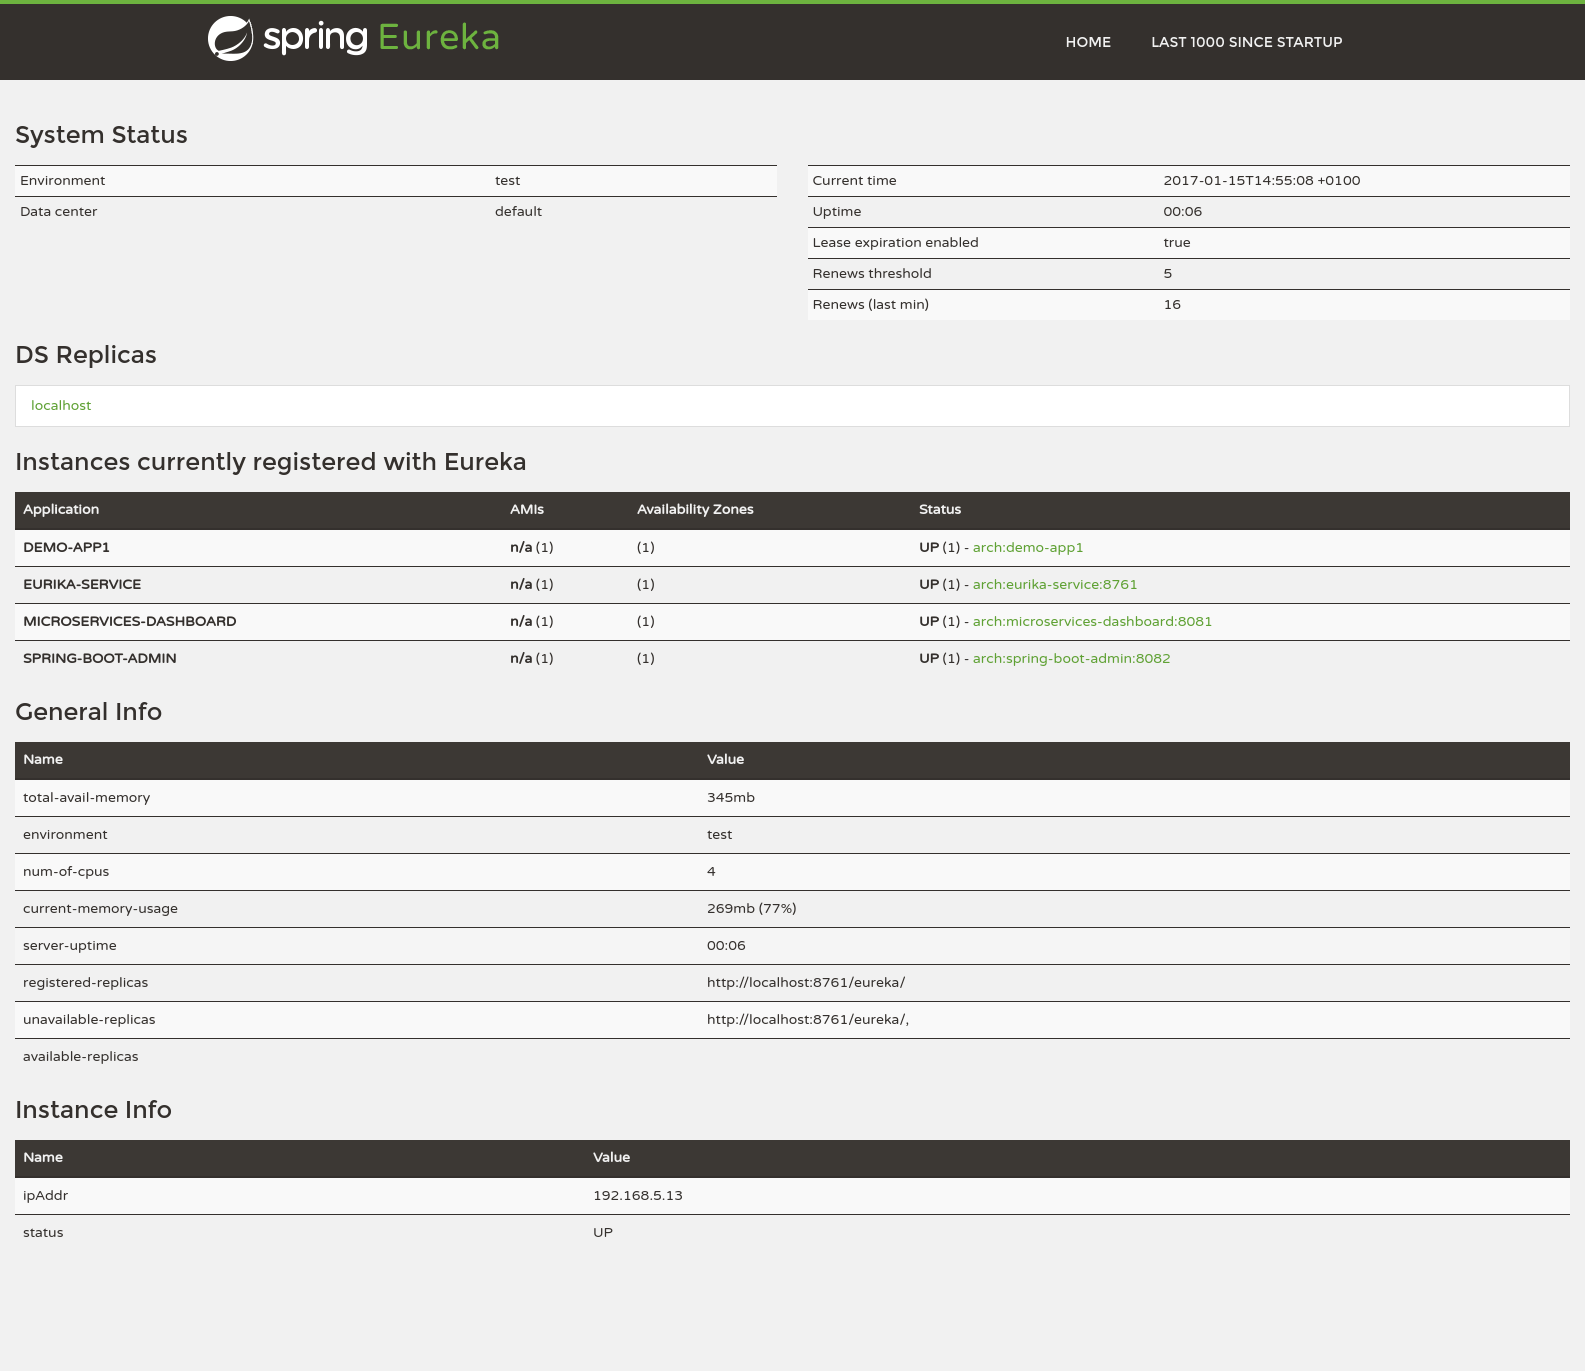Click the status row name in Instance Info
Viewport: 1585px width, 1371px height.
pos(43,1232)
